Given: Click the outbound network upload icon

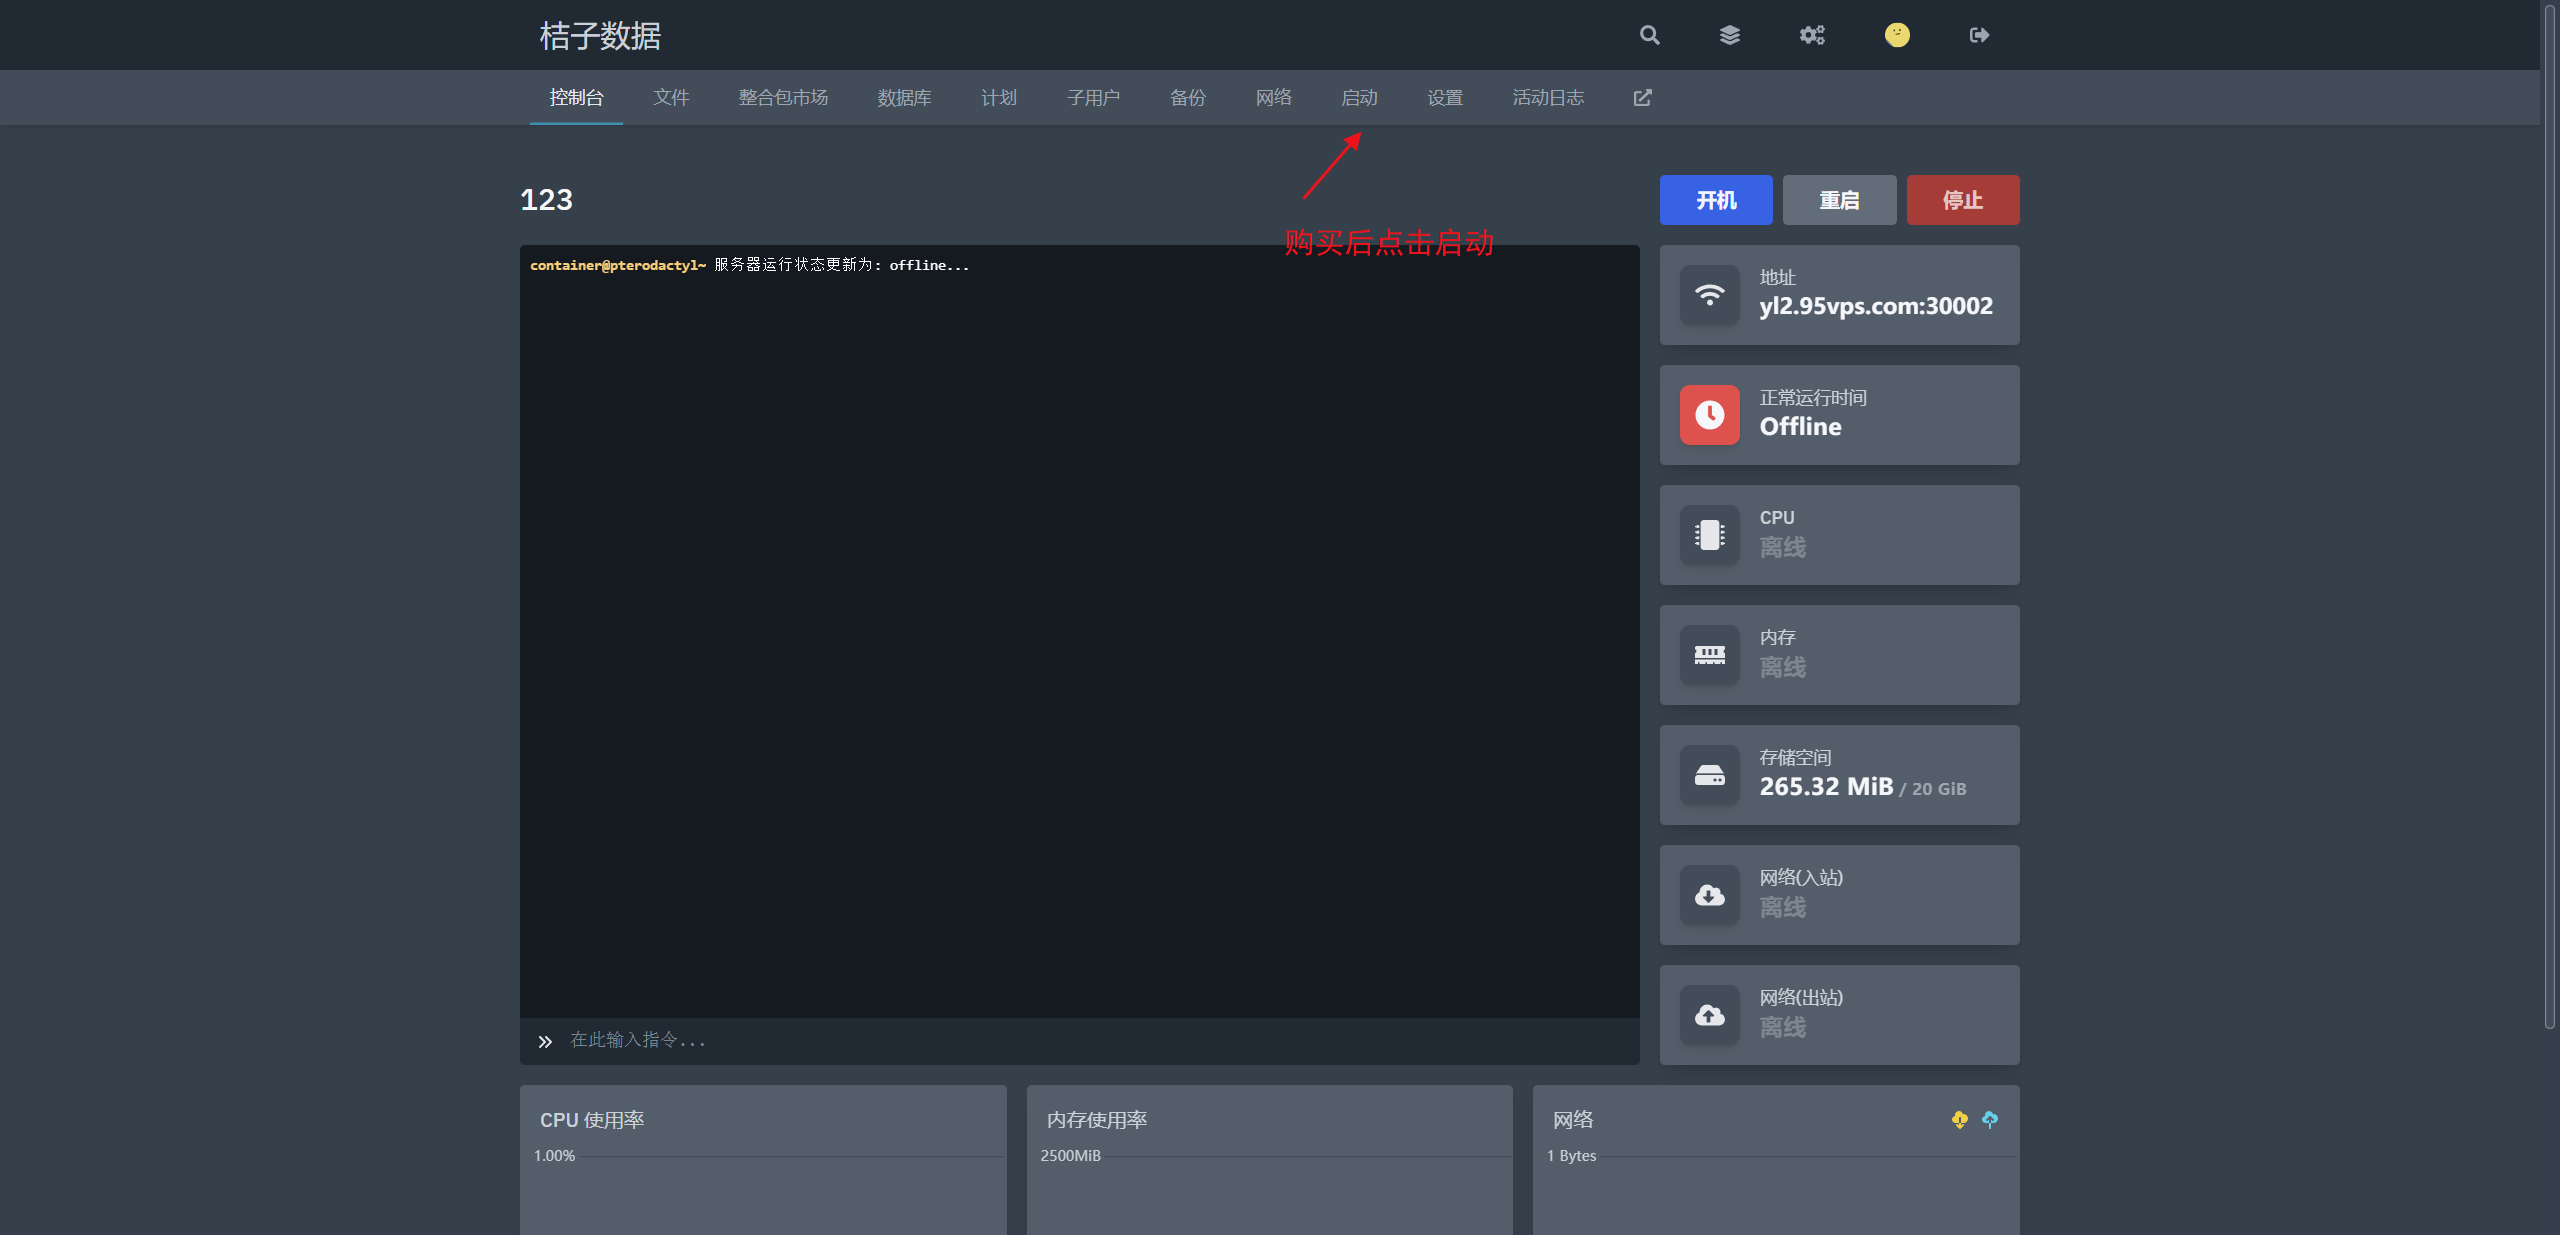Looking at the screenshot, I should coord(1710,1015).
